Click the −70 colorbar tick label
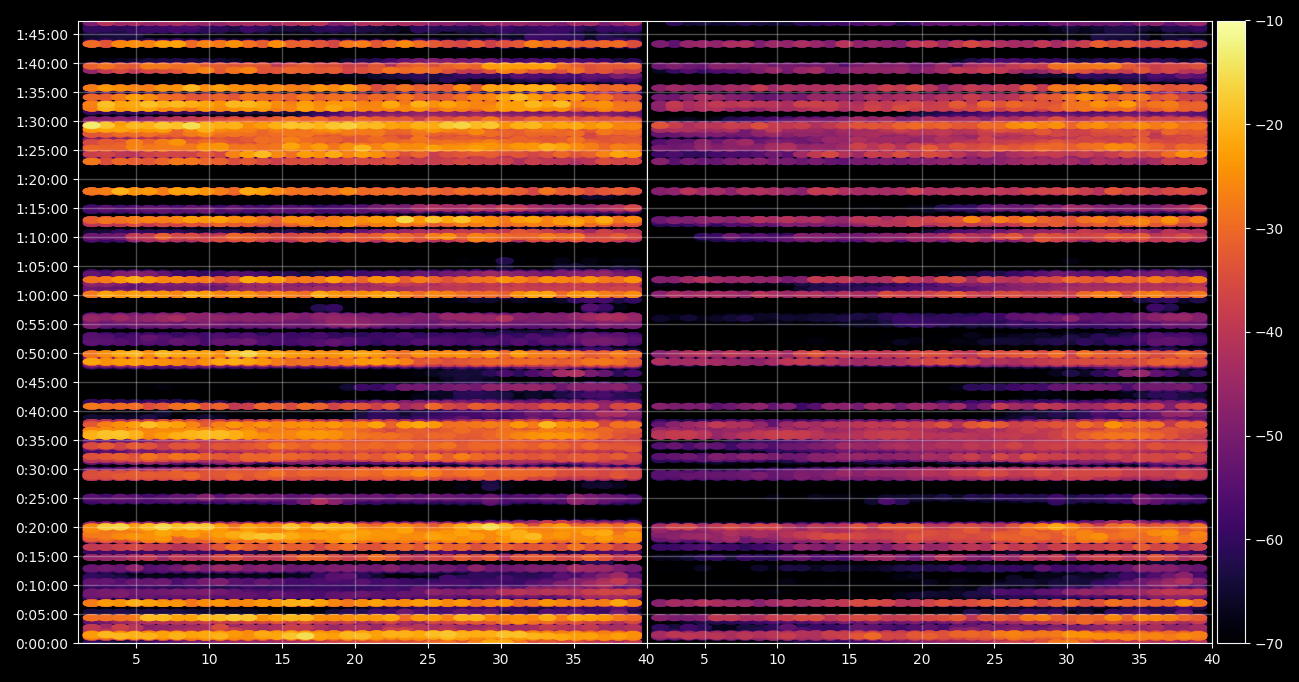The width and height of the screenshot is (1299, 682). click(1269, 644)
